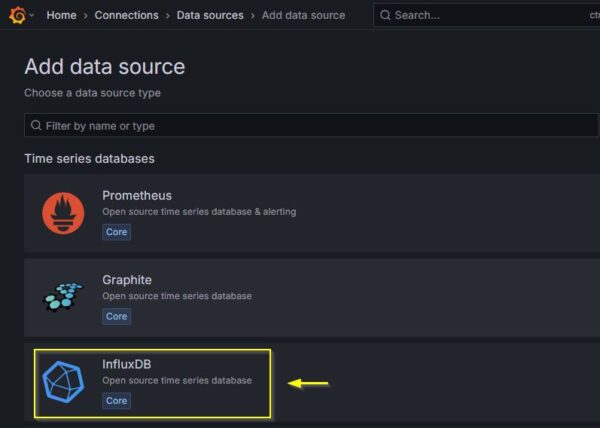
Task: Open the Data sources breadcrumb
Action: [x=210, y=15]
